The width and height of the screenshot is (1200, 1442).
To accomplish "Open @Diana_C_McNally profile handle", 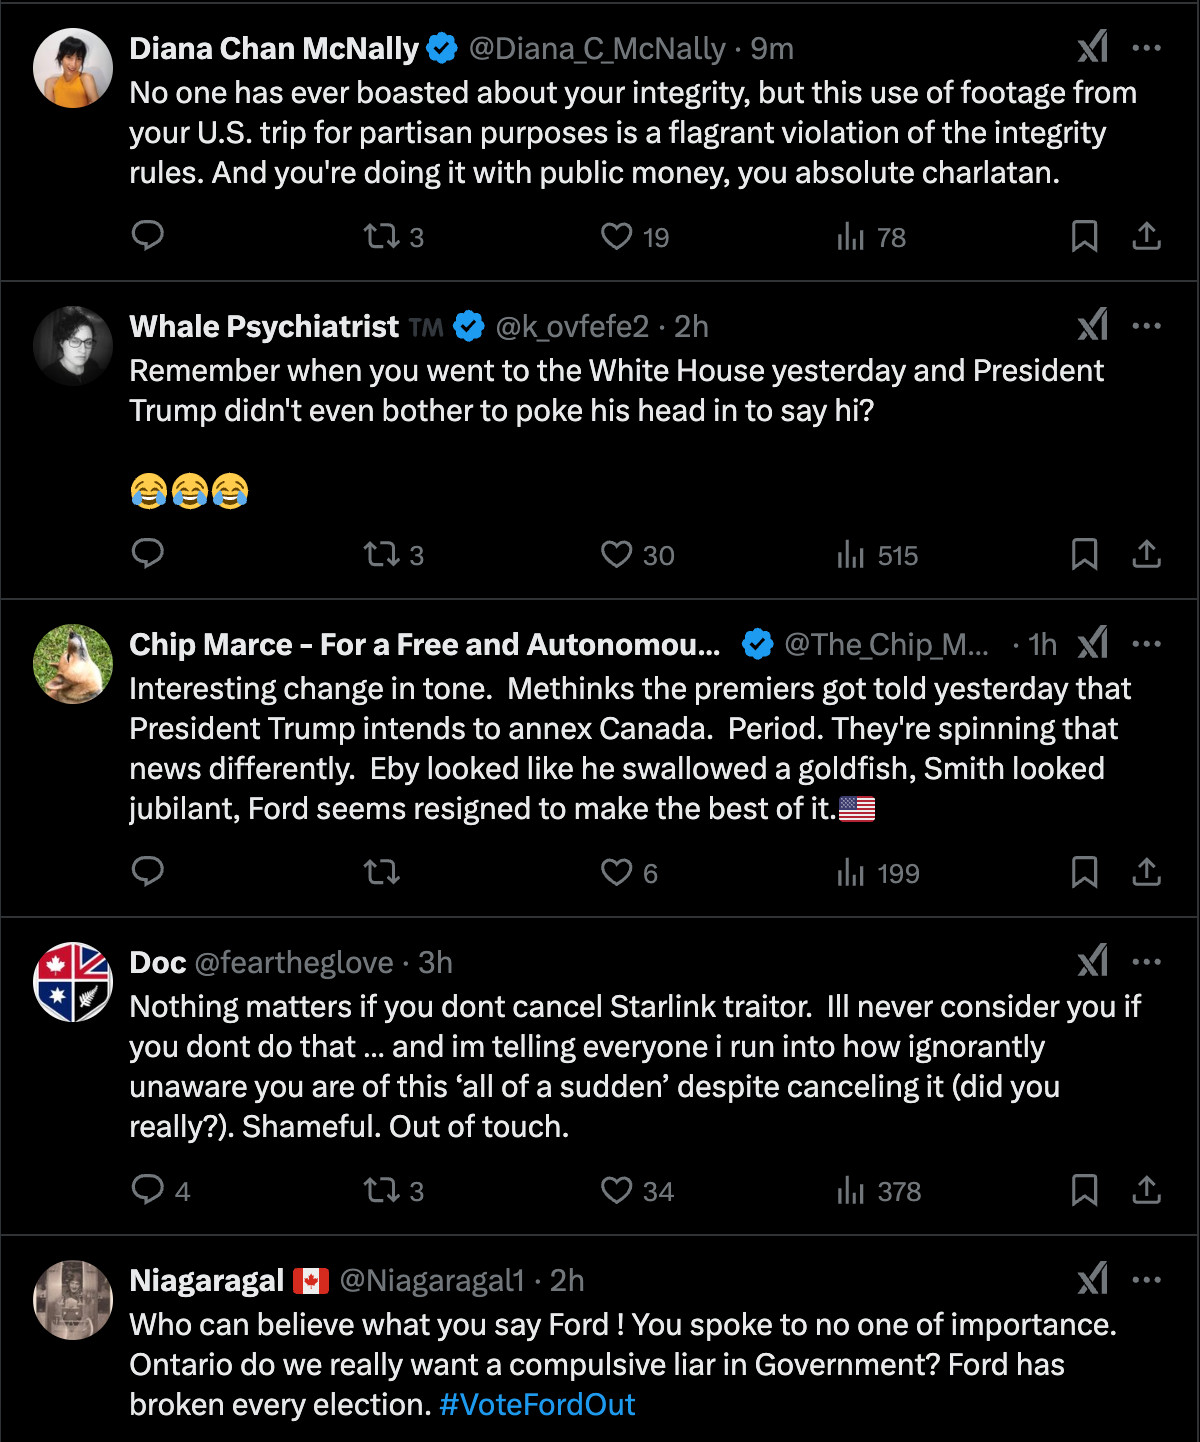I will point(597,48).
